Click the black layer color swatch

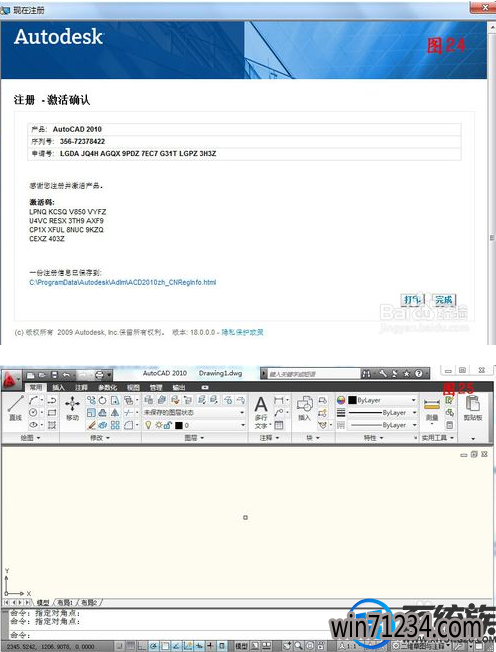point(179,425)
